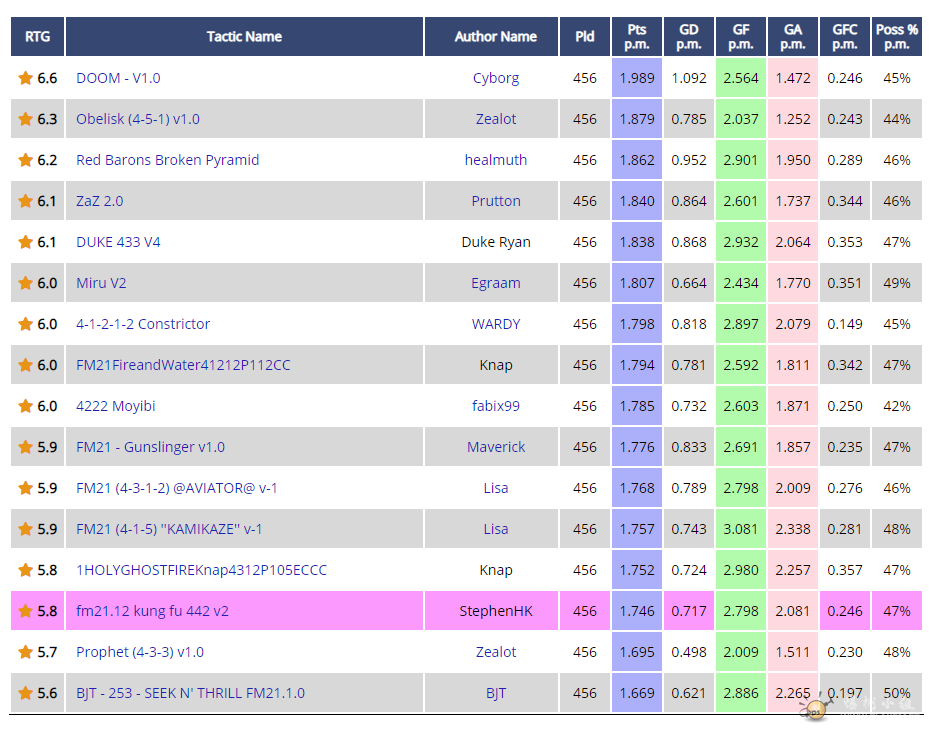Sort by GF p.m. column header
The width and height of the screenshot is (929, 731).
pos(741,37)
